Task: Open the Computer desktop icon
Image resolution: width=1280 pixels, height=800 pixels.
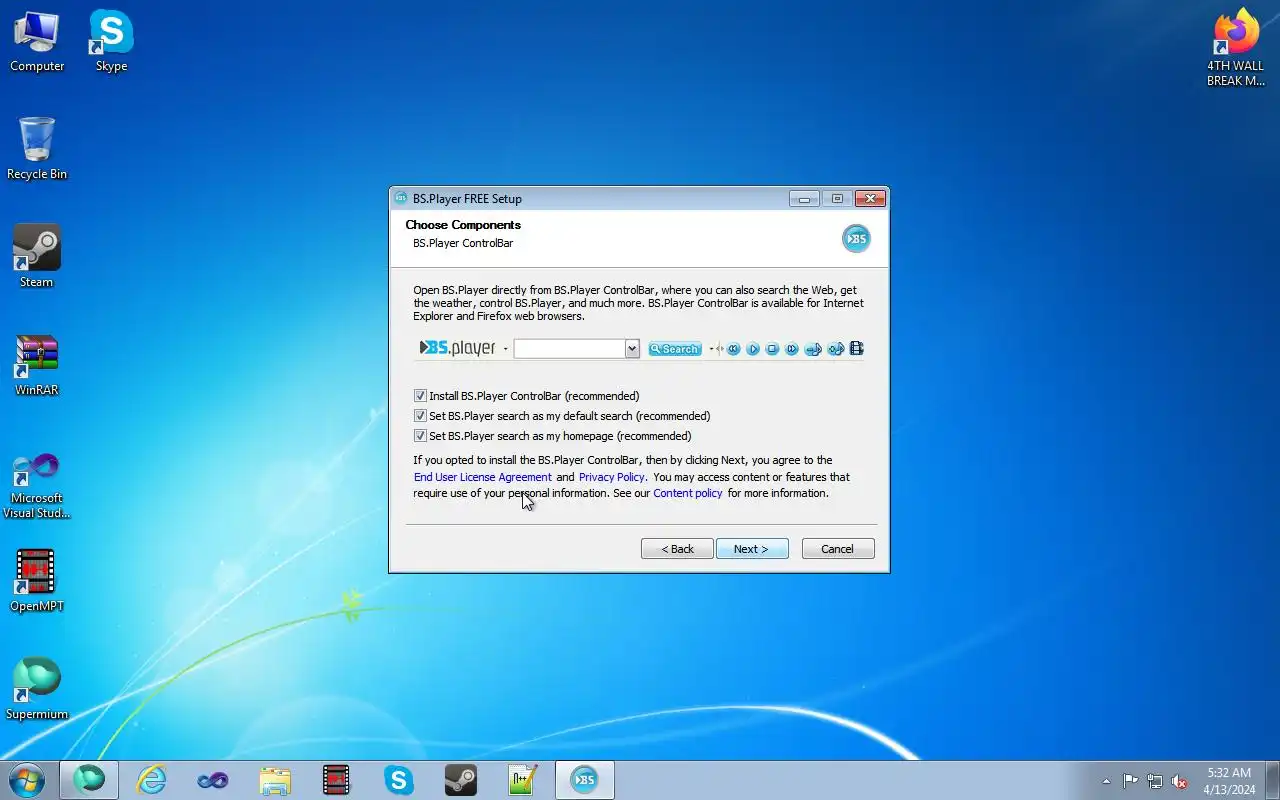Action: coord(37,42)
